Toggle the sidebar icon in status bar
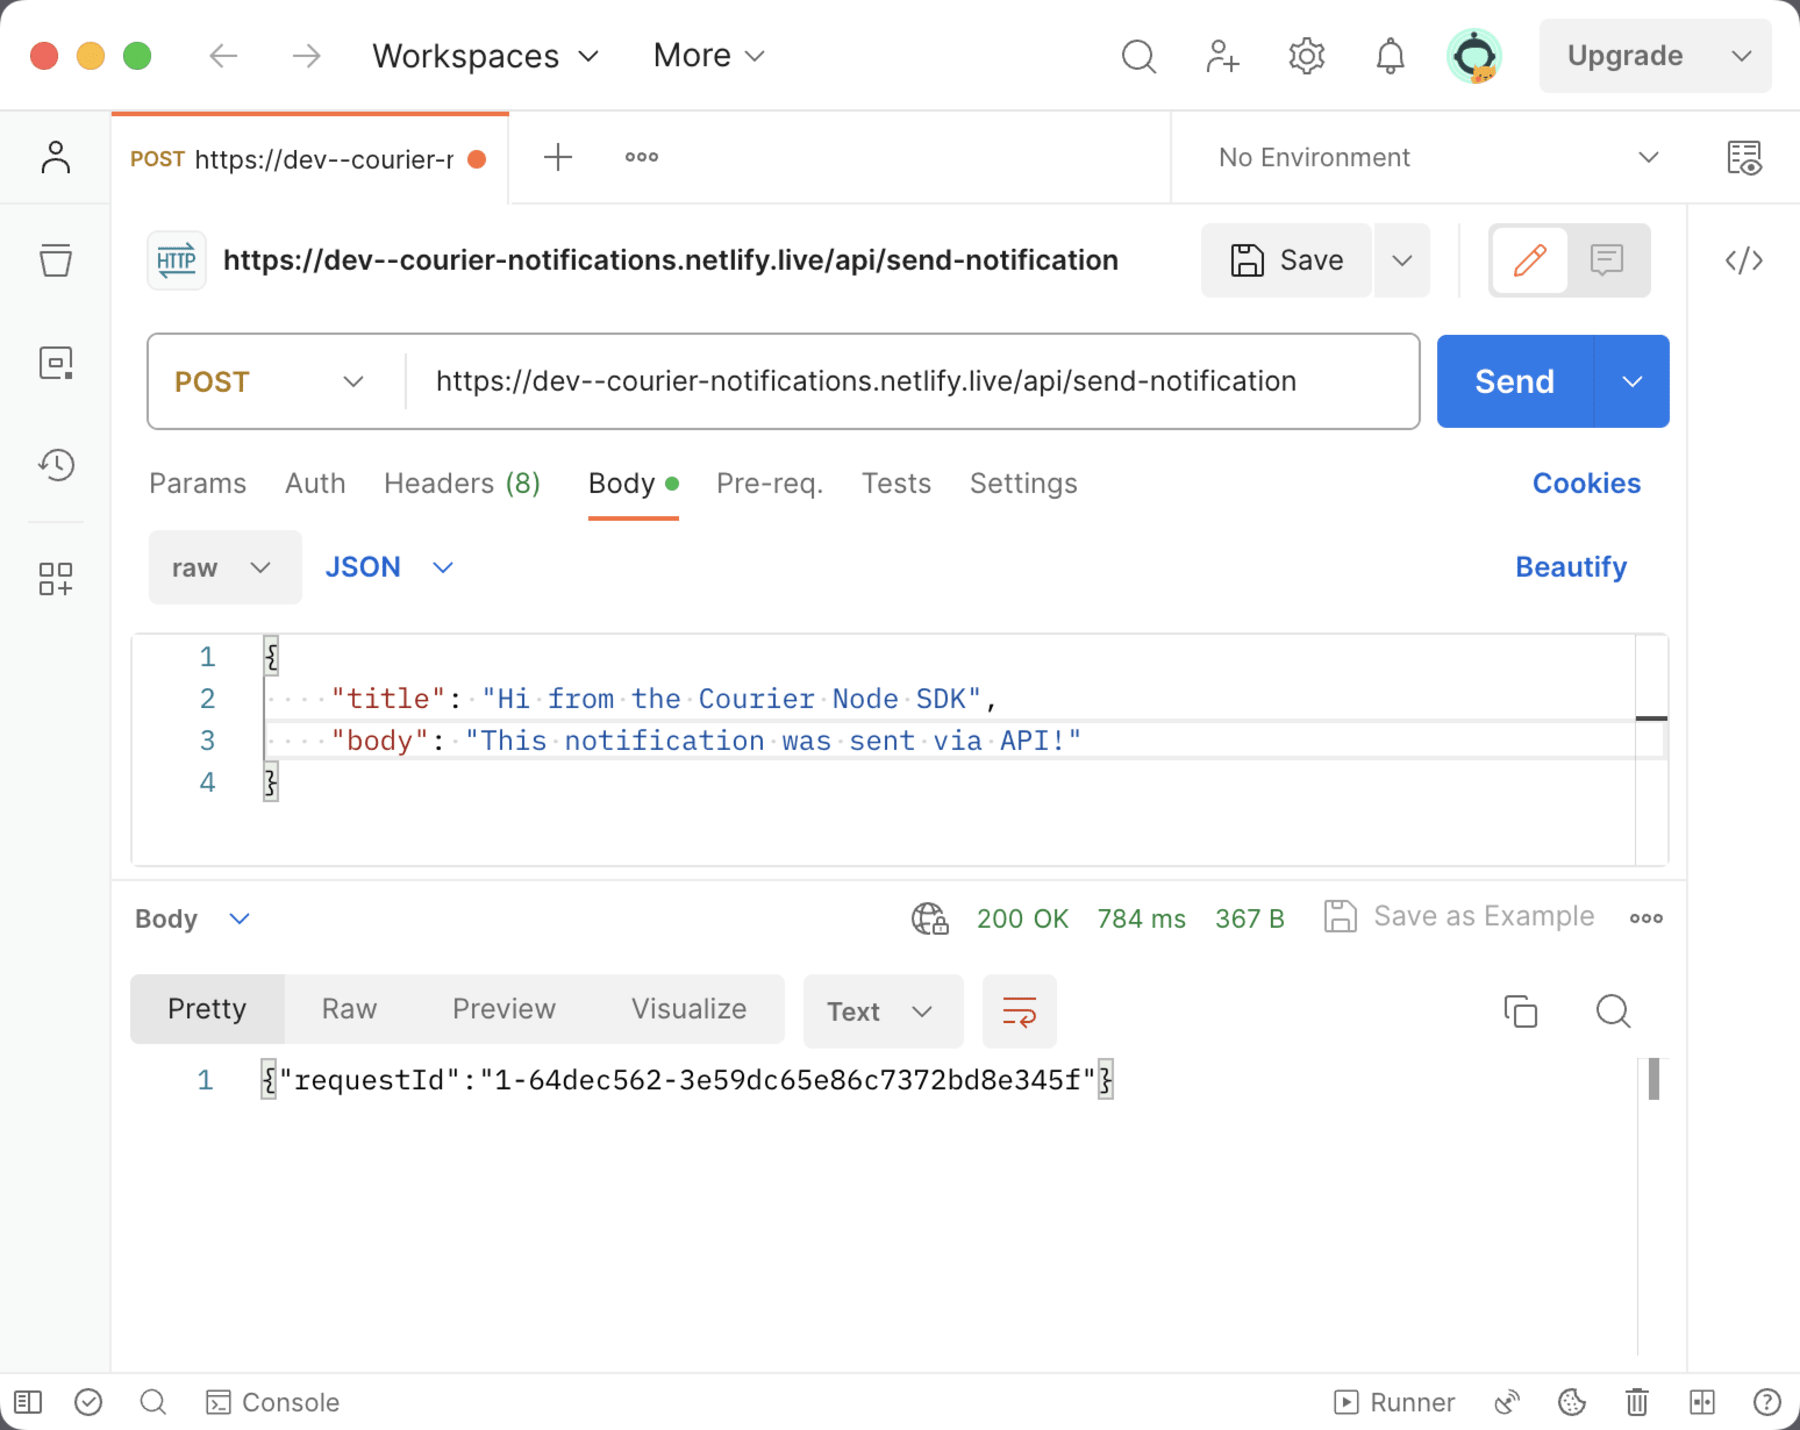This screenshot has width=1800, height=1430. coord(28,1402)
